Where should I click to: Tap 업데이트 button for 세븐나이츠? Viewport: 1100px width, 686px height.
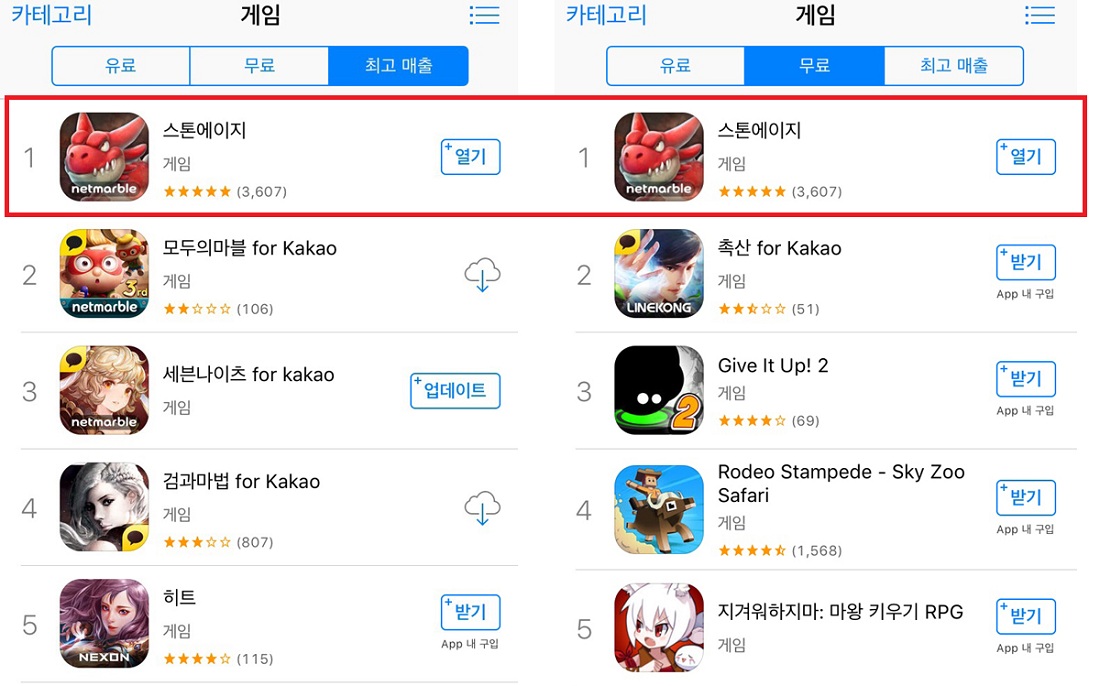(455, 391)
